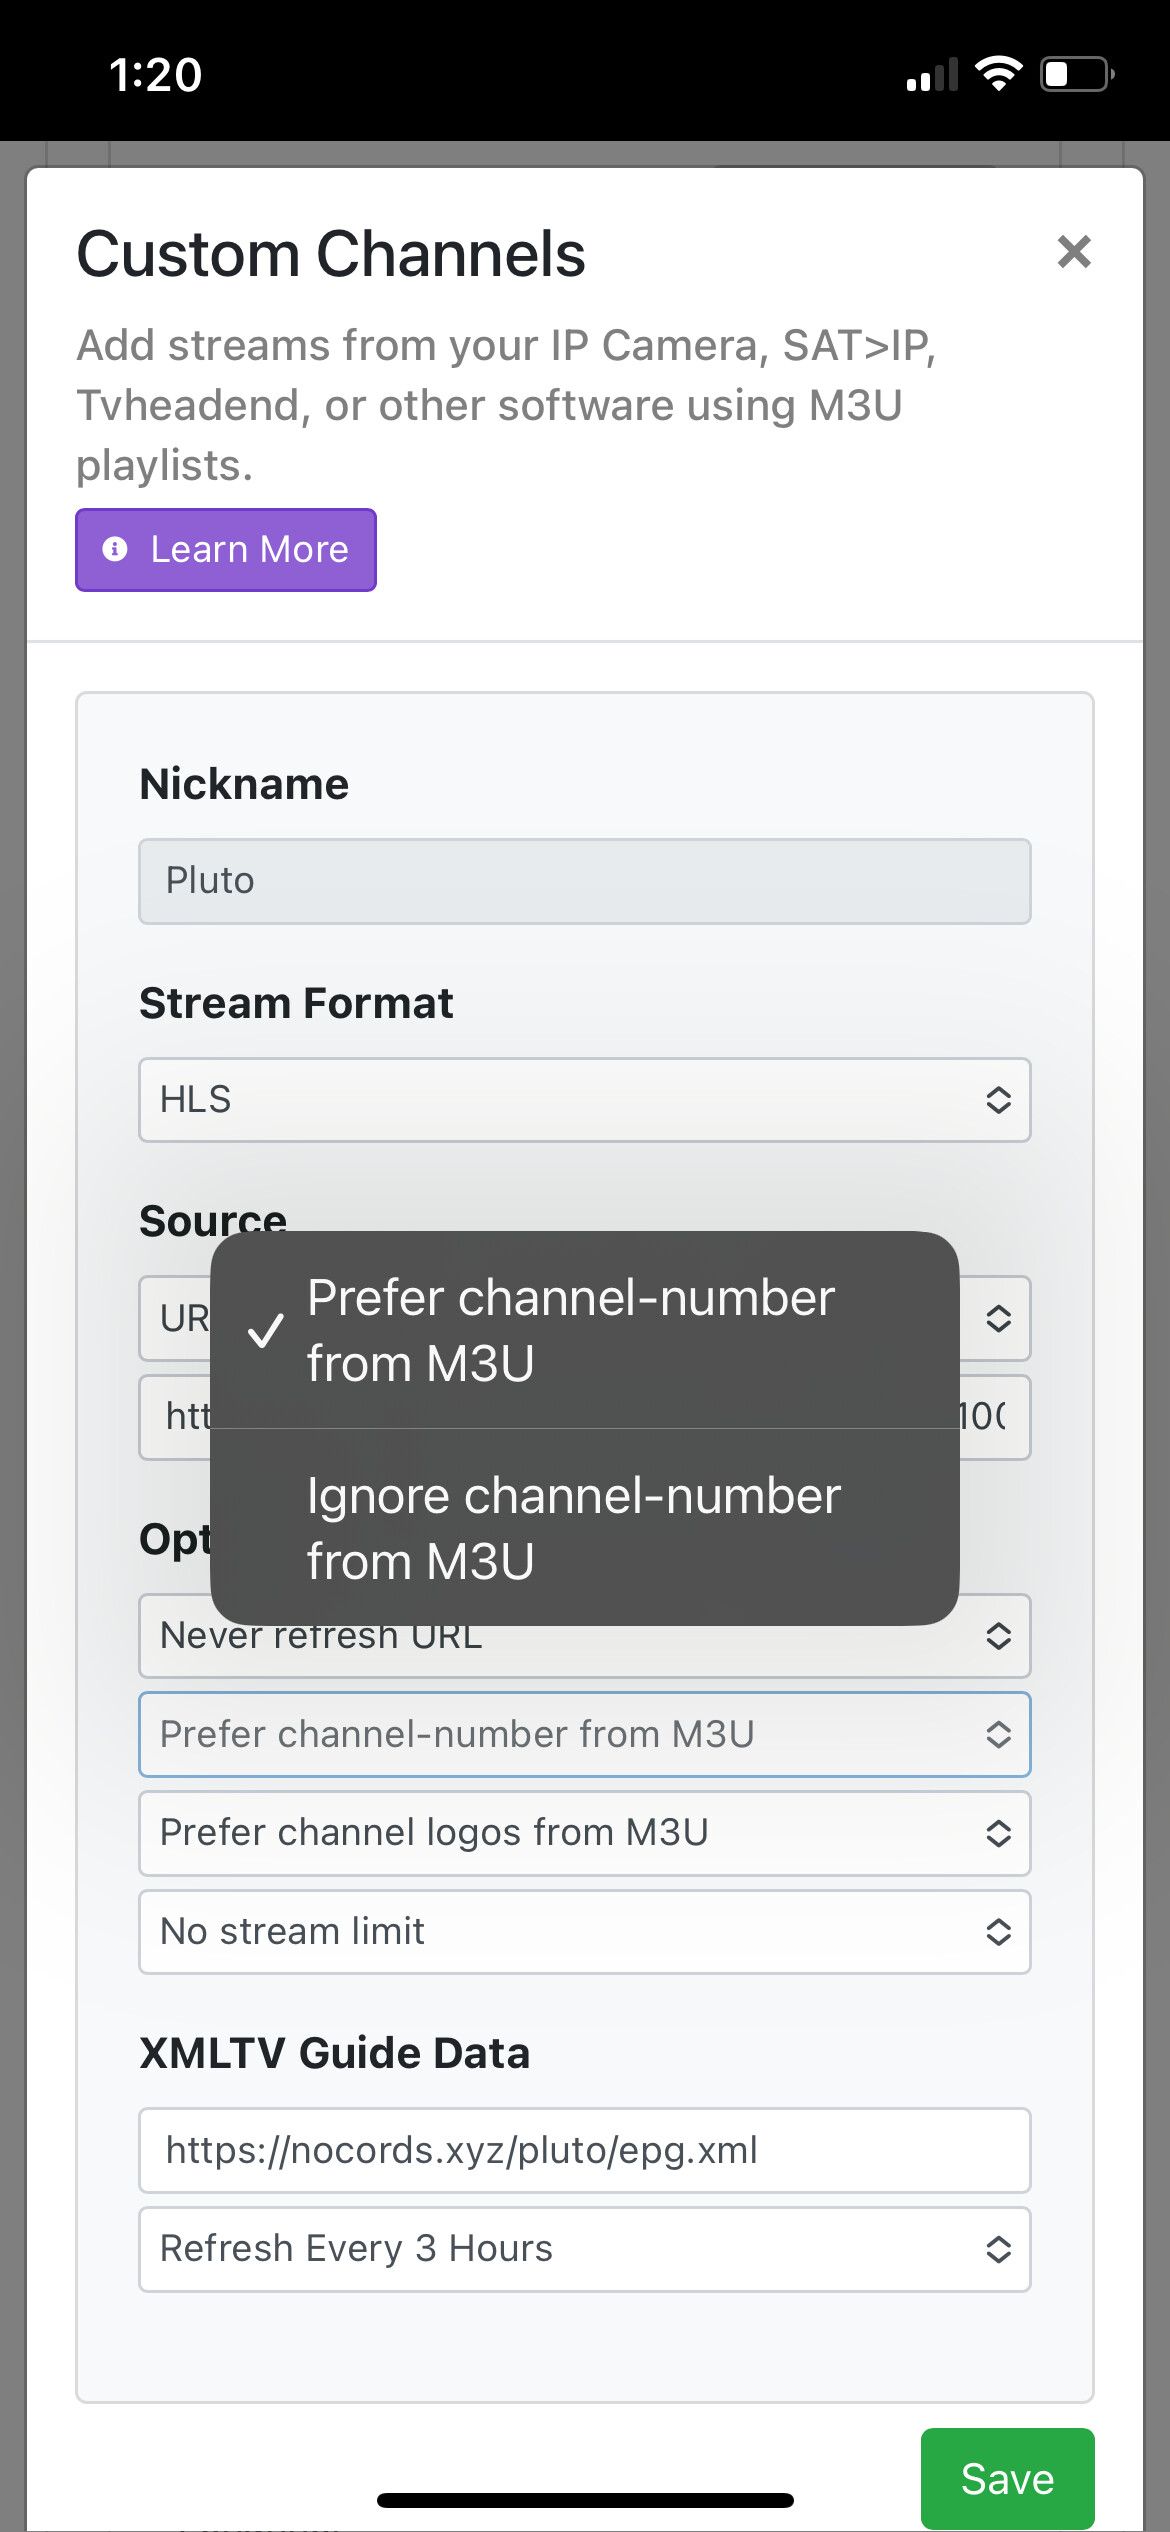Click the Stream Format chevron arrows

click(x=998, y=1100)
